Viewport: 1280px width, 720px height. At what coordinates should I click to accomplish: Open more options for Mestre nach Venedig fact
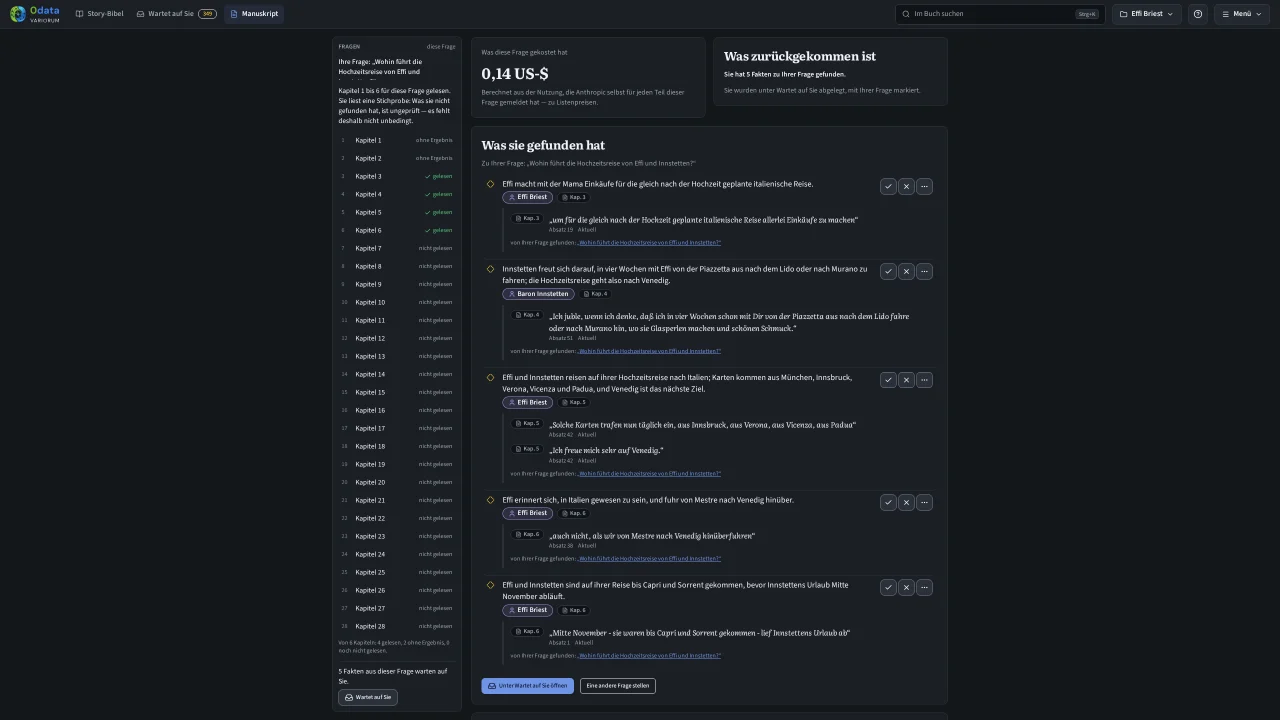(x=924, y=503)
